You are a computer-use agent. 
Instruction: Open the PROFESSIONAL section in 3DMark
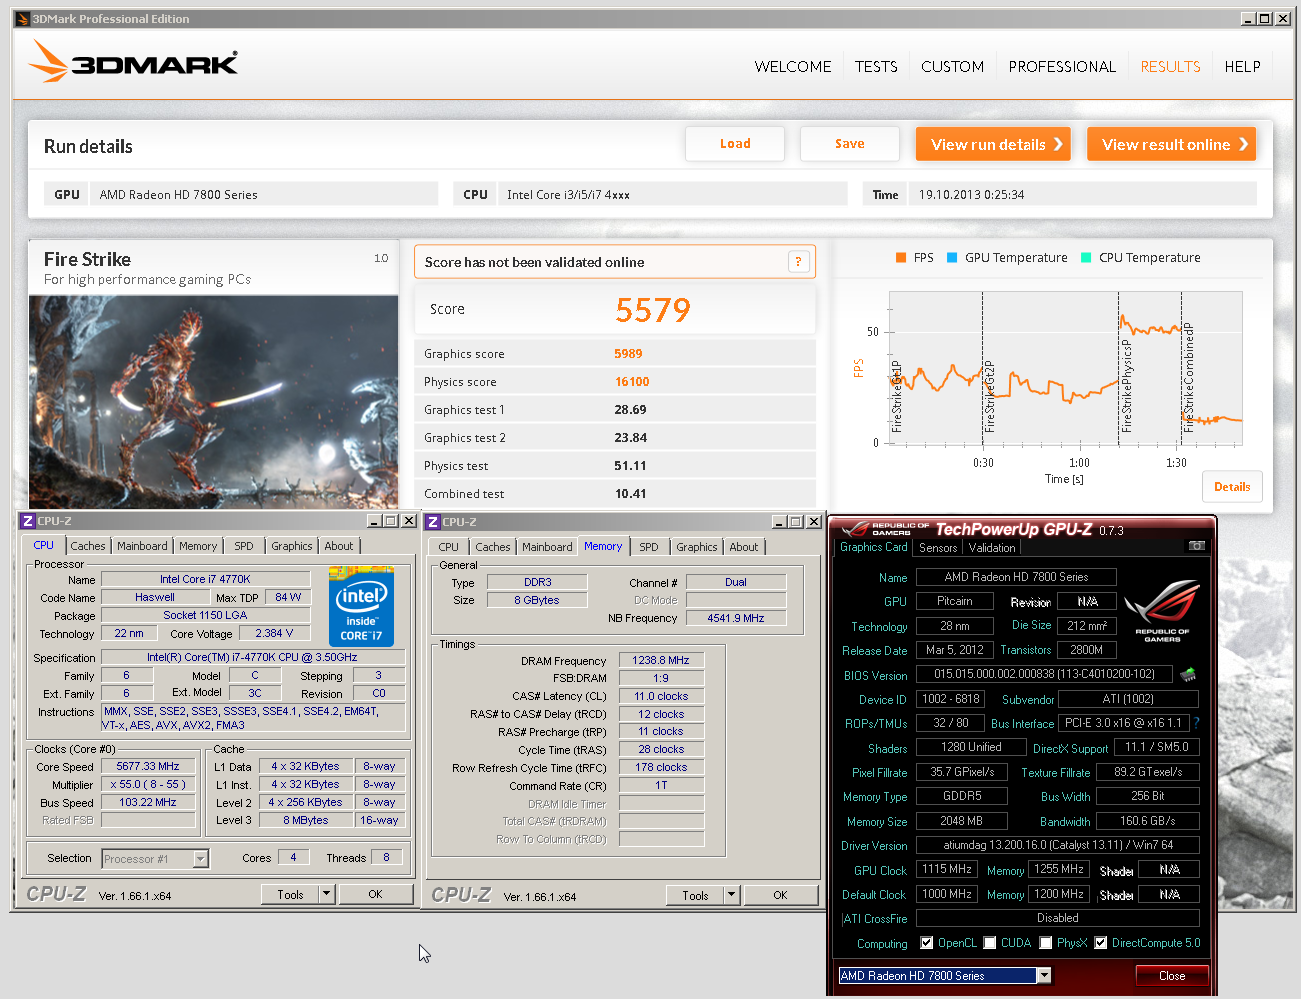pyautogui.click(x=1062, y=66)
